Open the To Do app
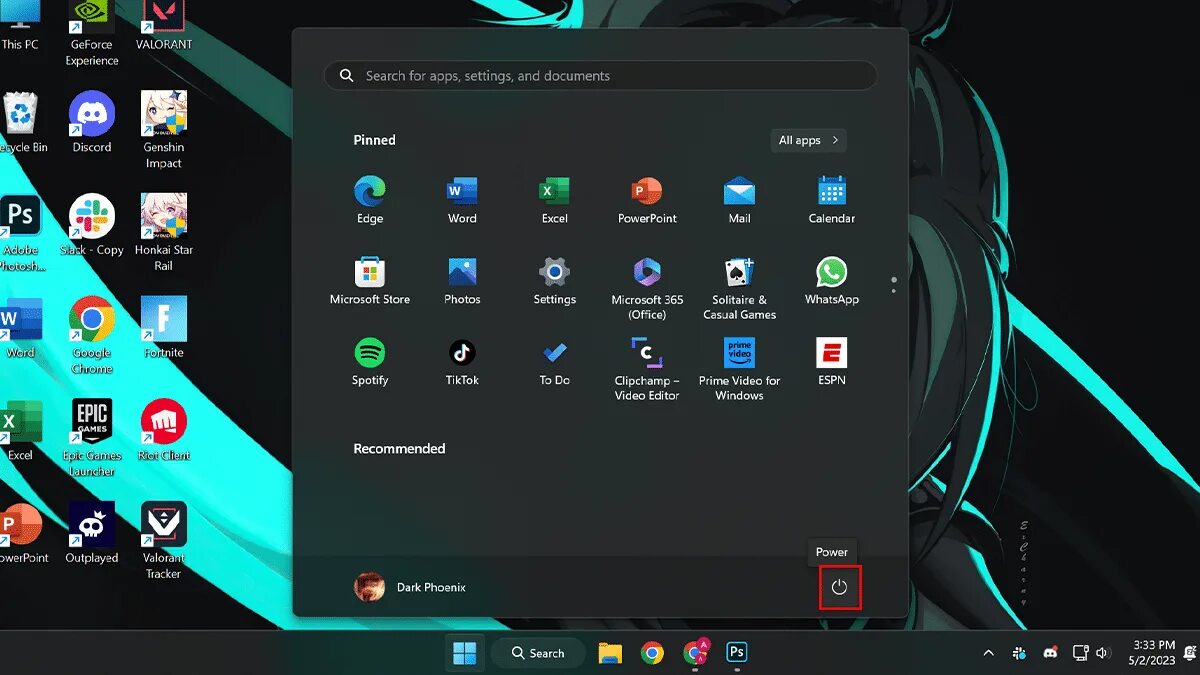Image resolution: width=1200 pixels, height=675 pixels. 554,362
